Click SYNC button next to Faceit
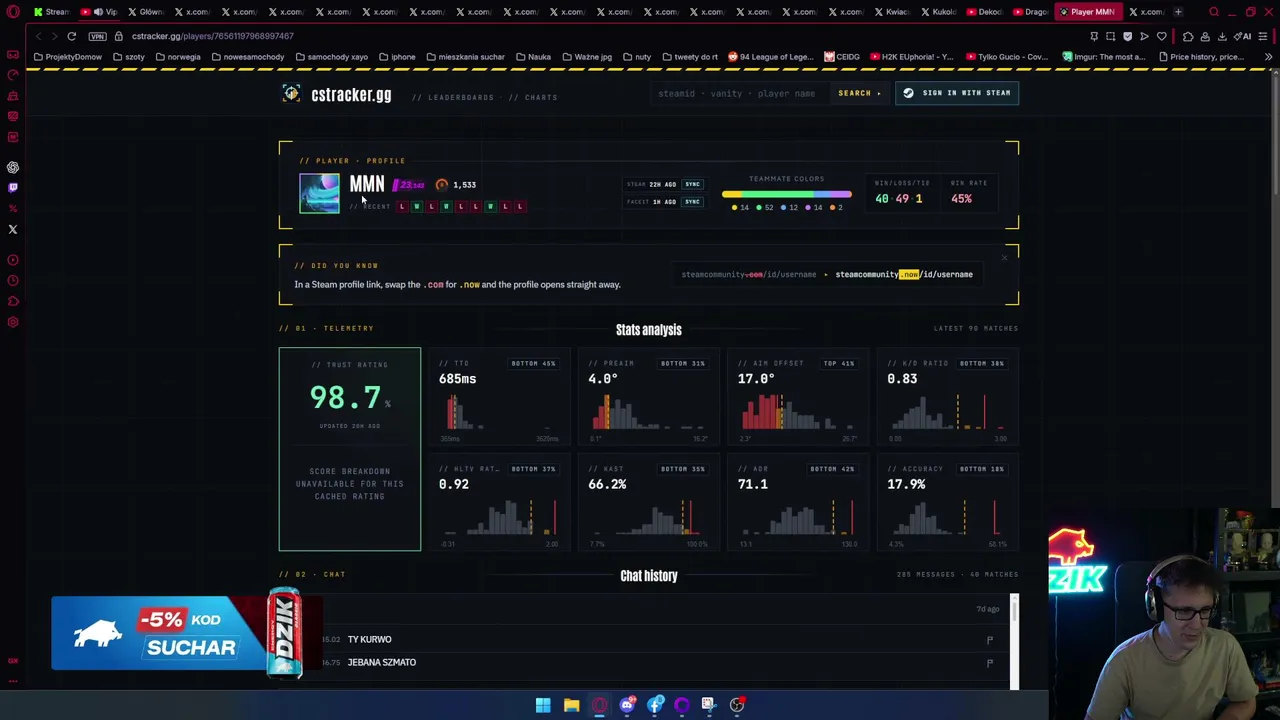The image size is (1280, 720). [x=692, y=202]
